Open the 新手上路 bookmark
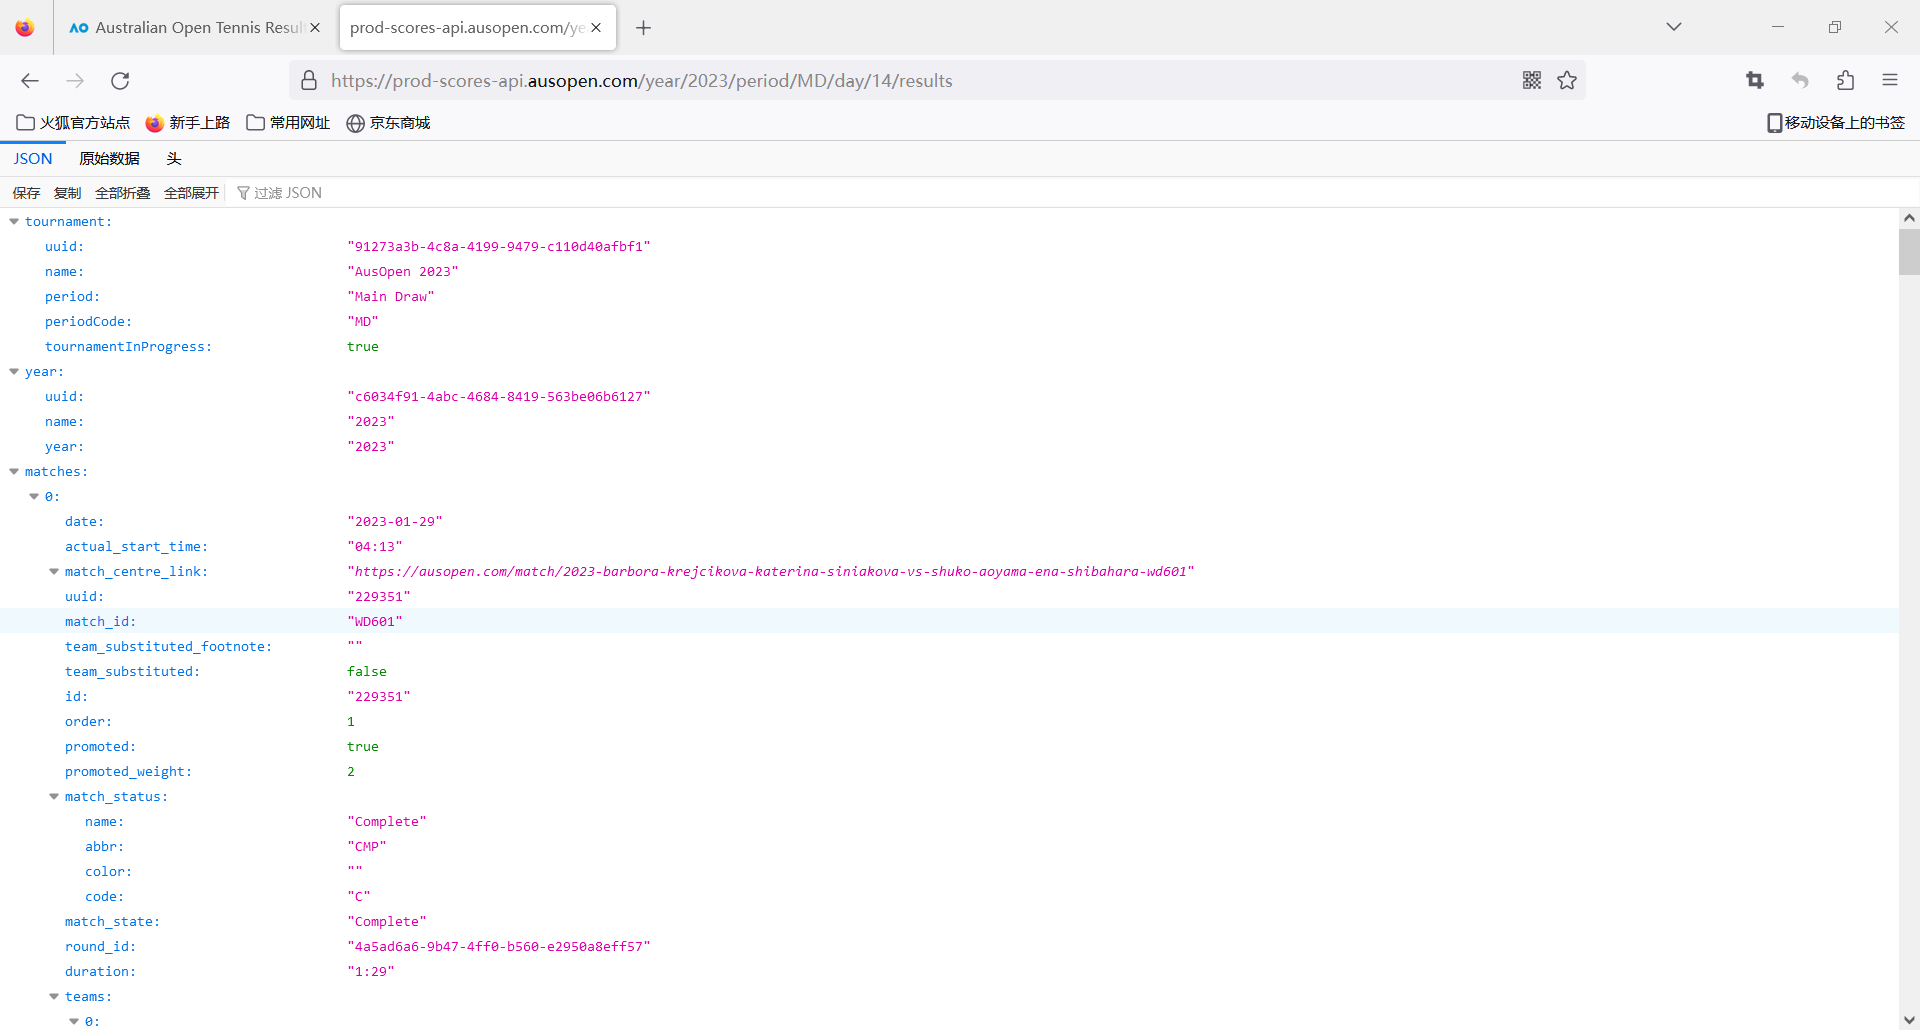Screen dimensions: 1920x1030 [x=188, y=123]
